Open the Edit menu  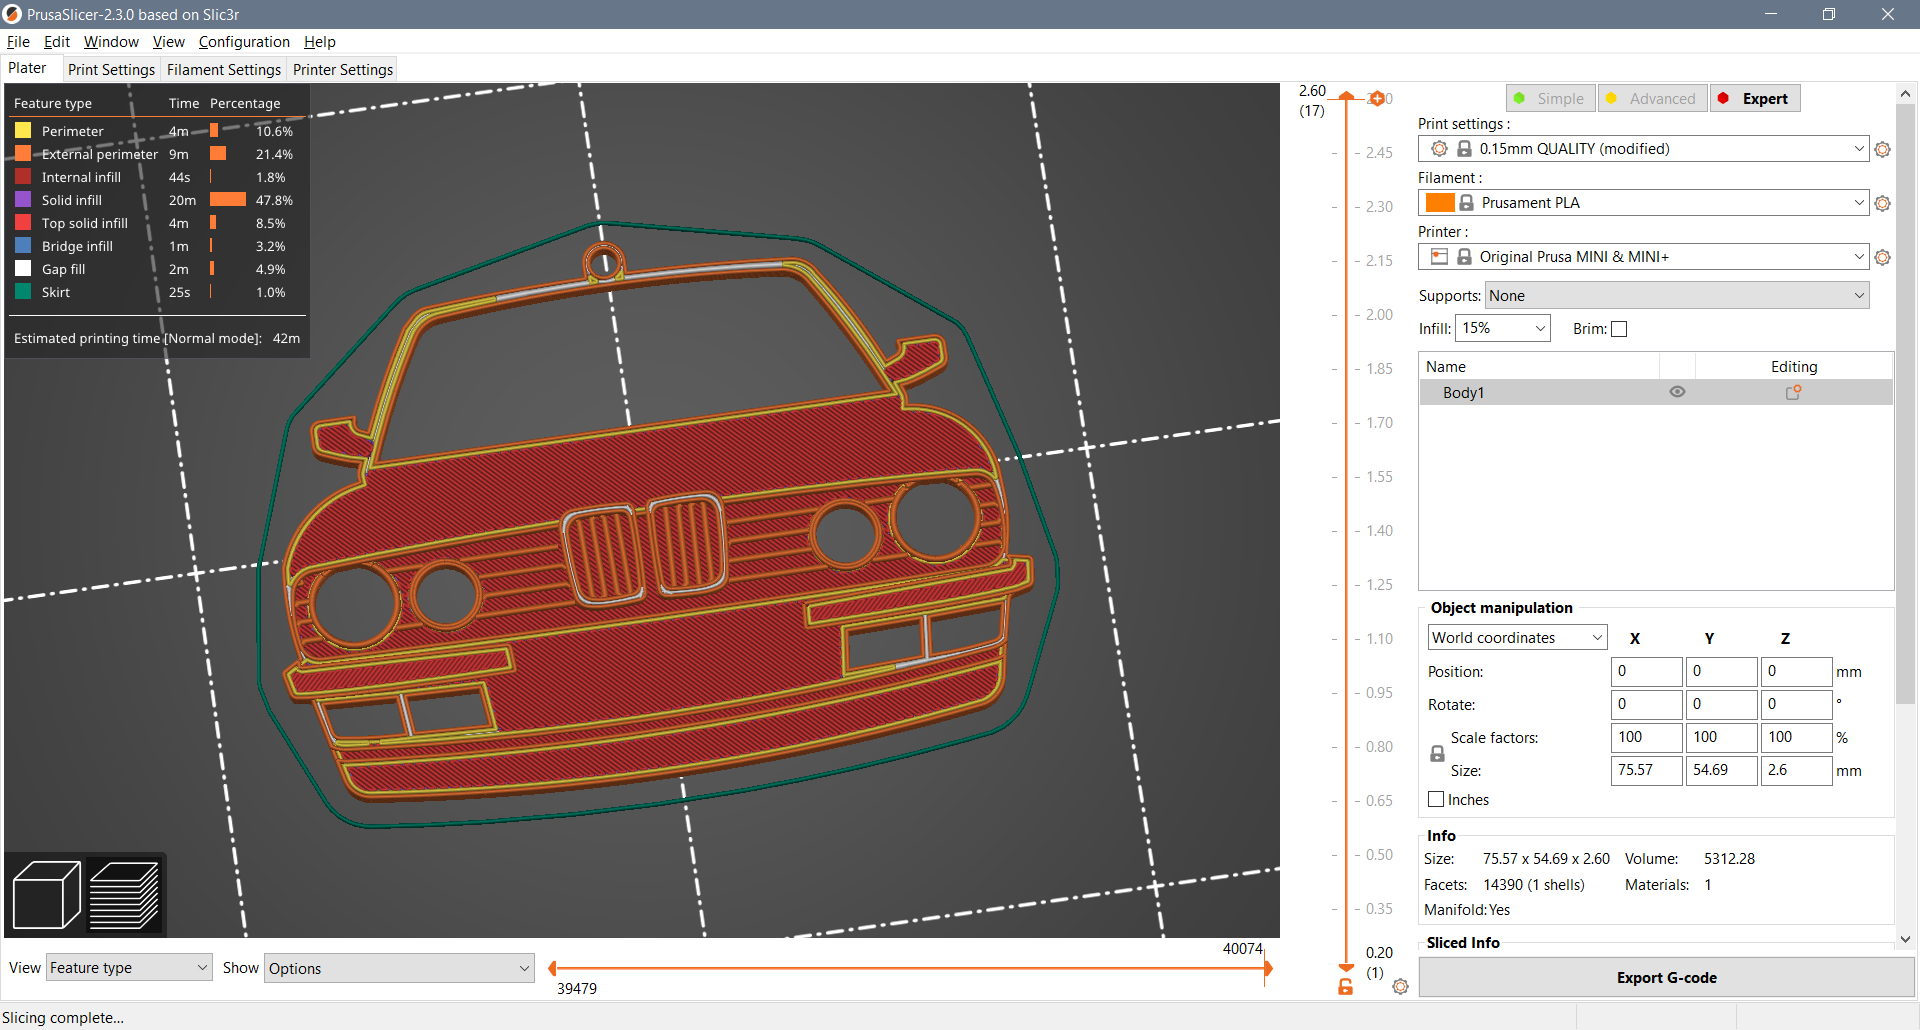57,42
